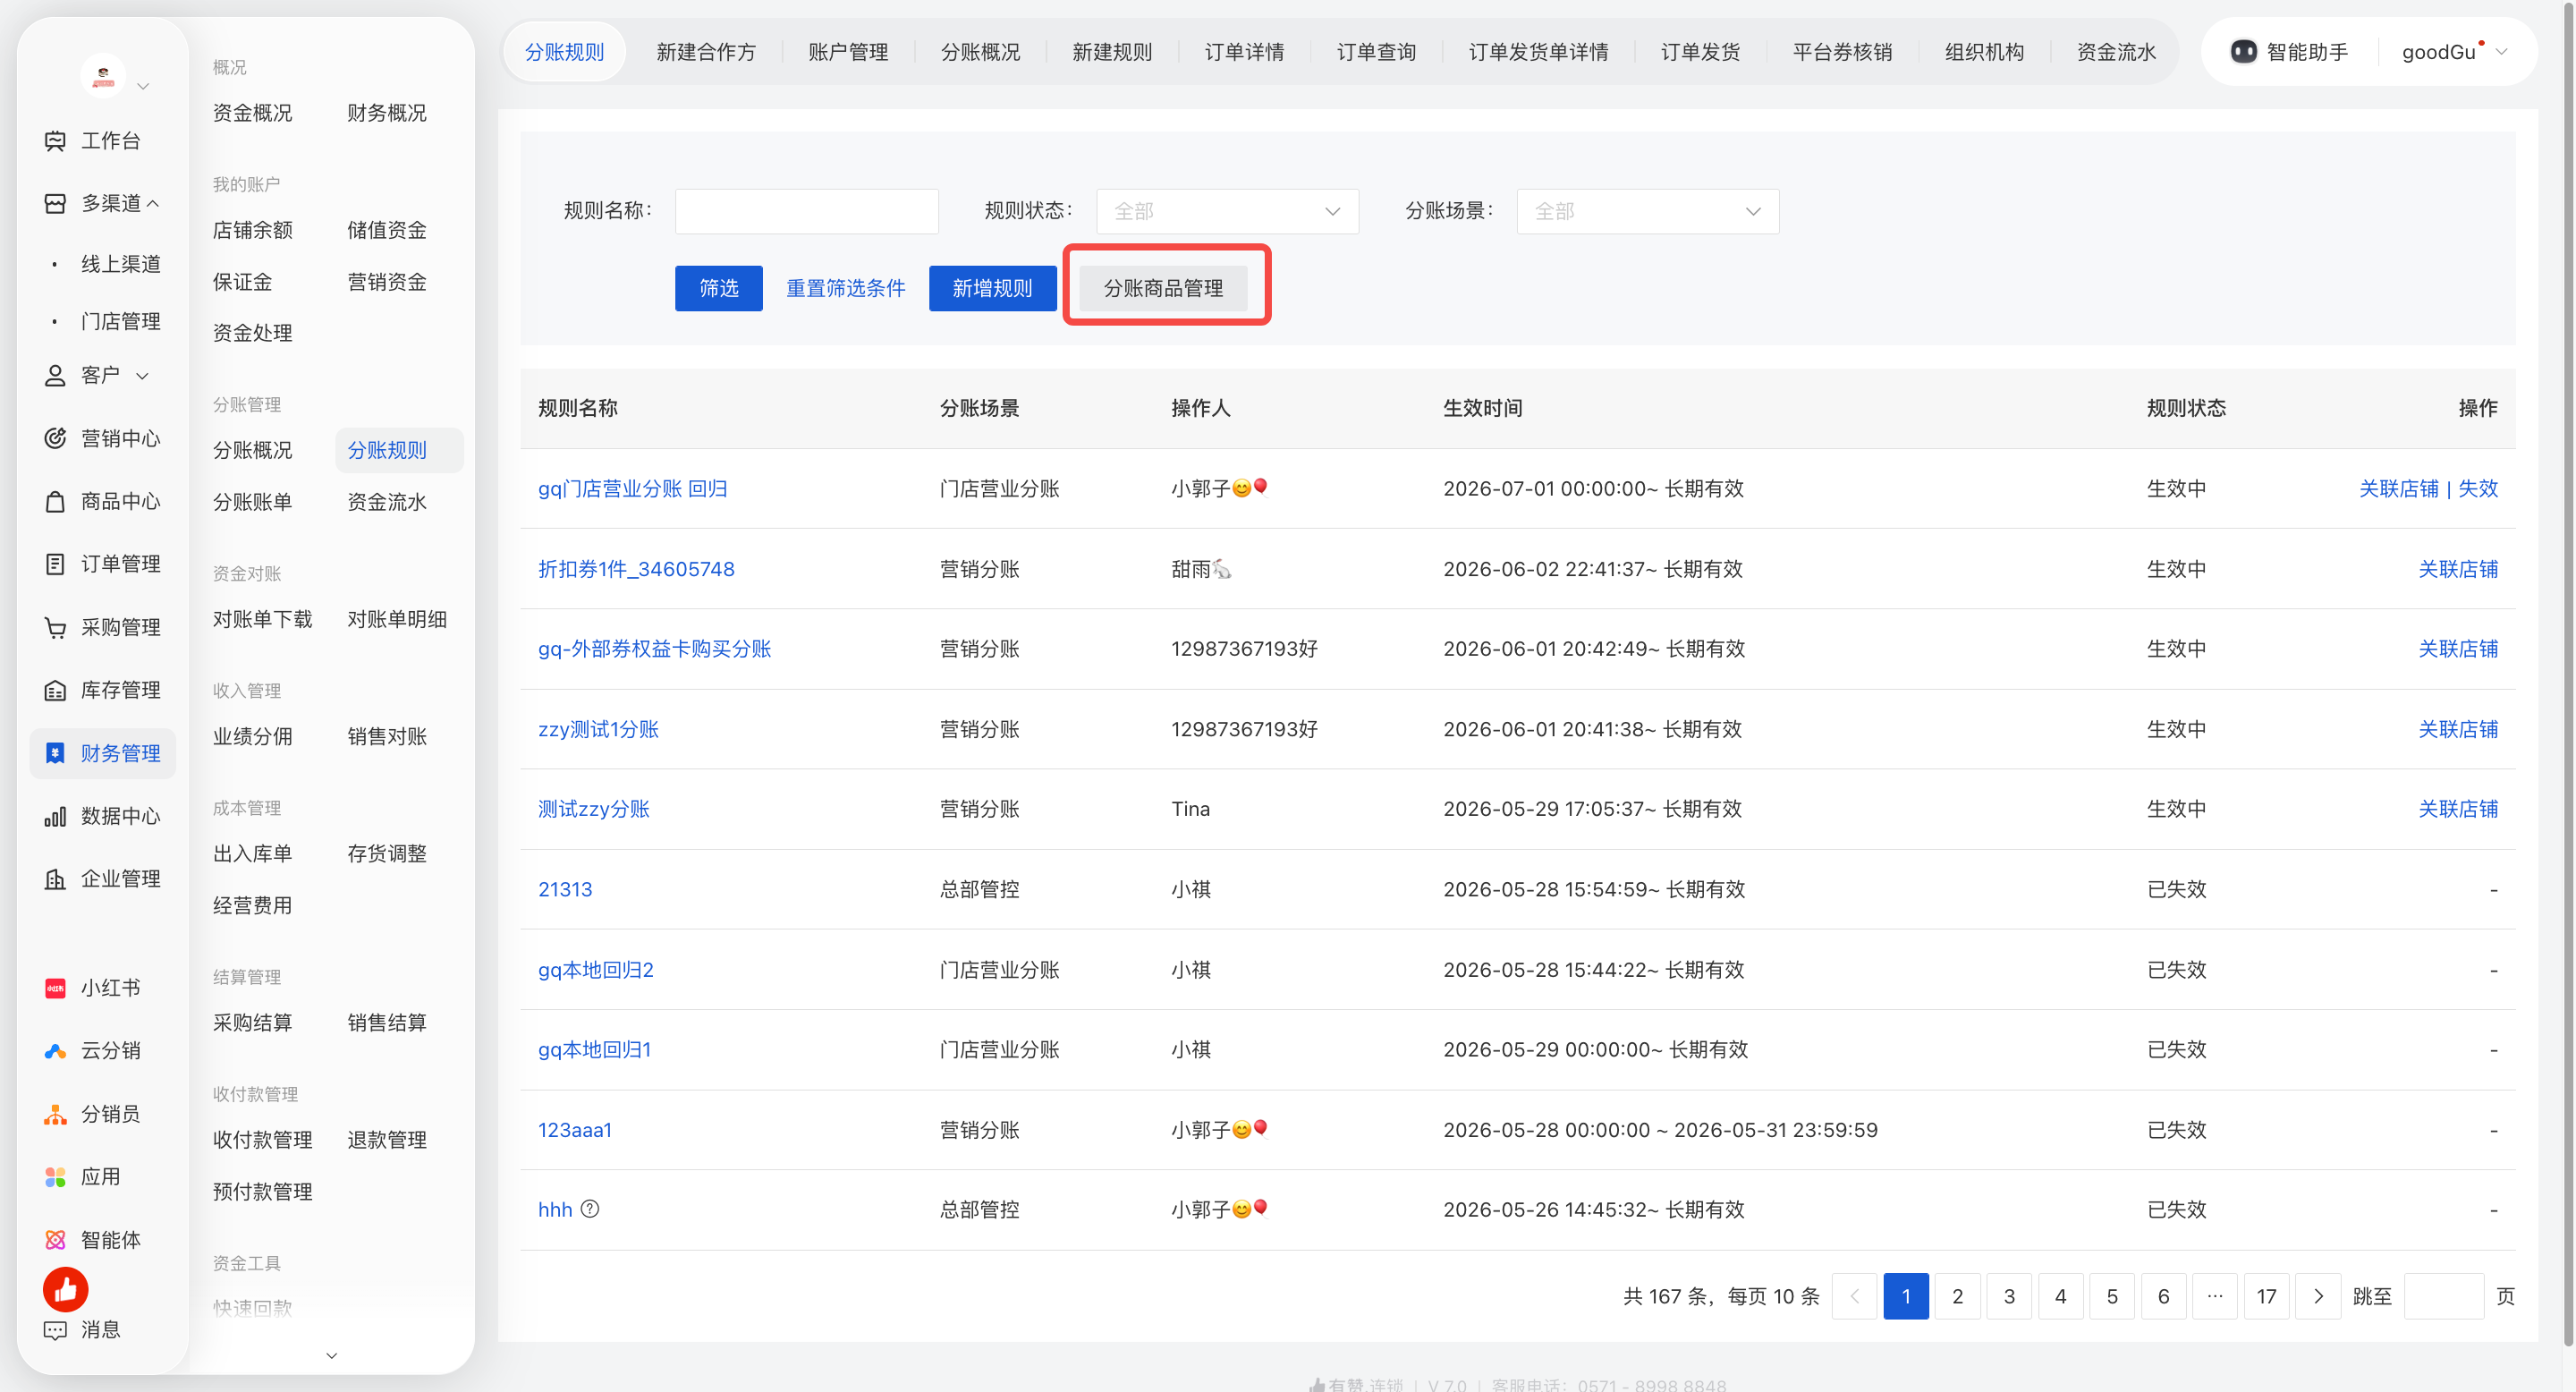Click the 小红书 app icon
The height and width of the screenshot is (1392, 2576).
[55, 988]
